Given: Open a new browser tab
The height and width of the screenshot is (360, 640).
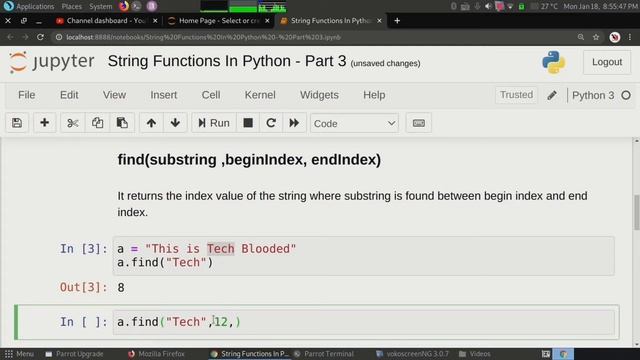Looking at the screenshot, I should coord(397,21).
